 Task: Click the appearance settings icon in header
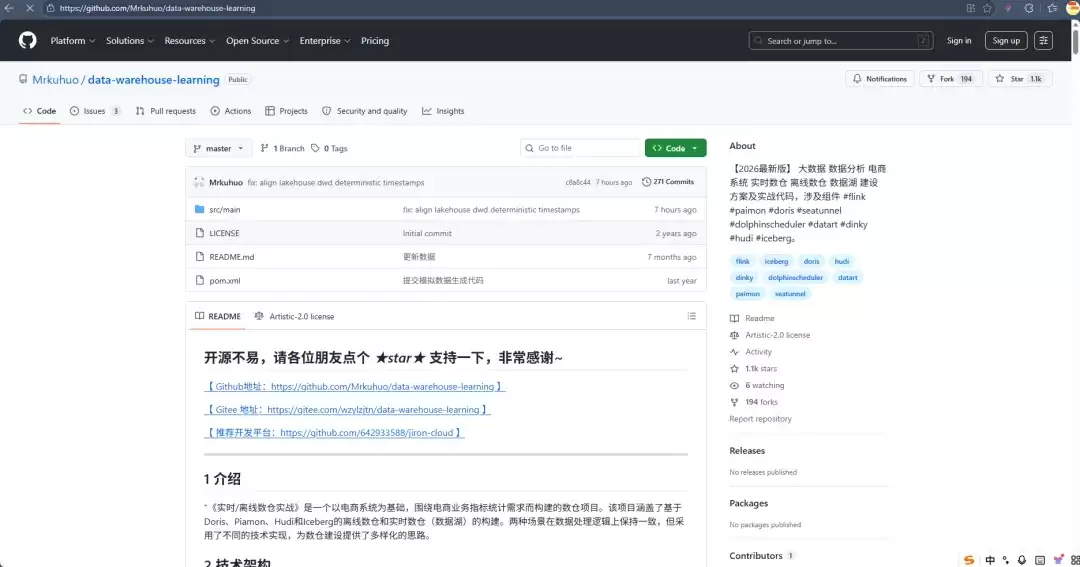pyautogui.click(x=1044, y=41)
